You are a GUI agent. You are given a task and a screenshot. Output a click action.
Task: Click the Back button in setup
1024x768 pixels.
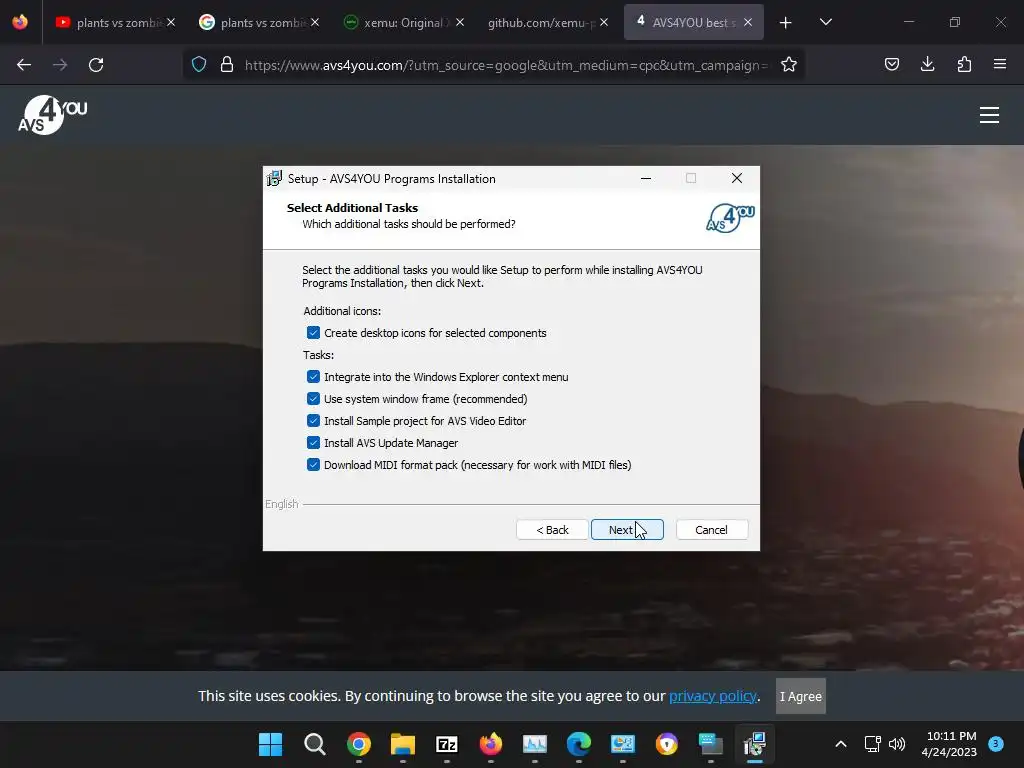point(552,530)
